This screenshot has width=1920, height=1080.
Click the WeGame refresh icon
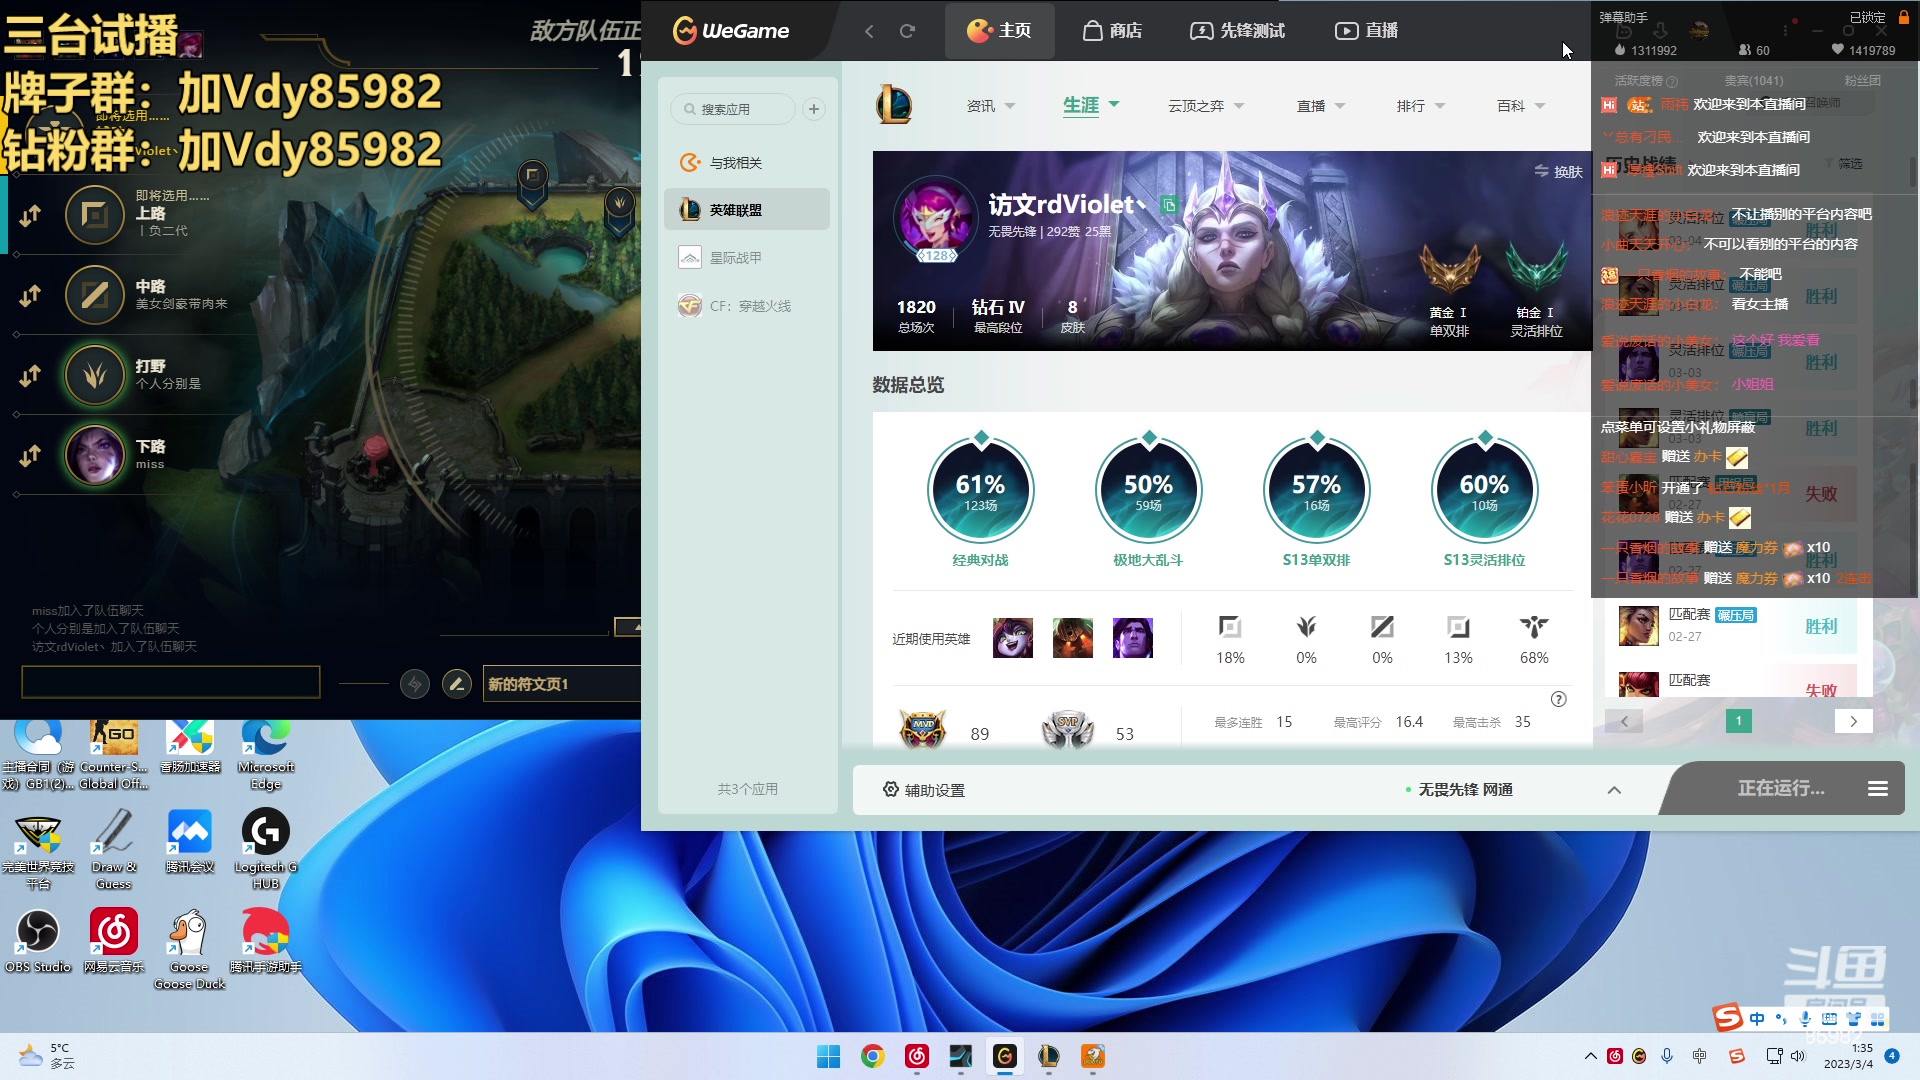907,31
